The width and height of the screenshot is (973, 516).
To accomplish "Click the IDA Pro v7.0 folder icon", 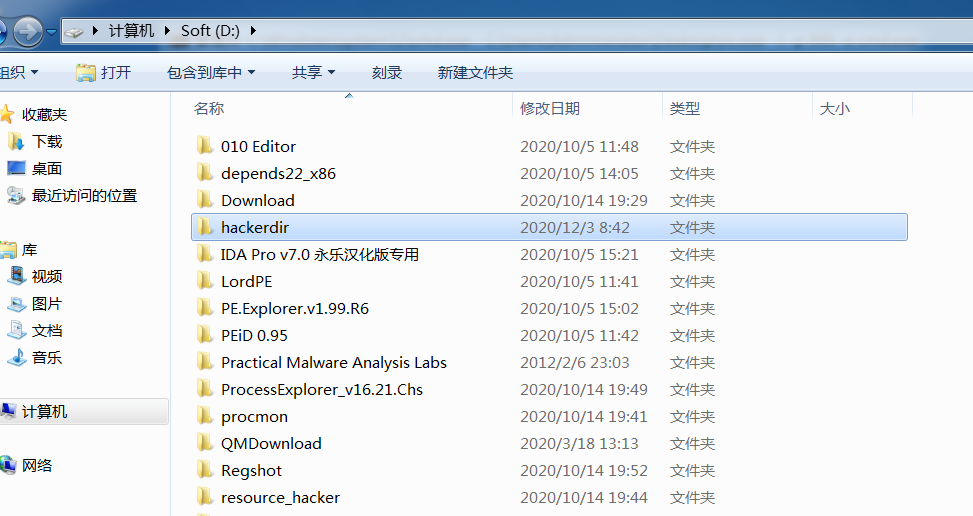I will pos(204,254).
